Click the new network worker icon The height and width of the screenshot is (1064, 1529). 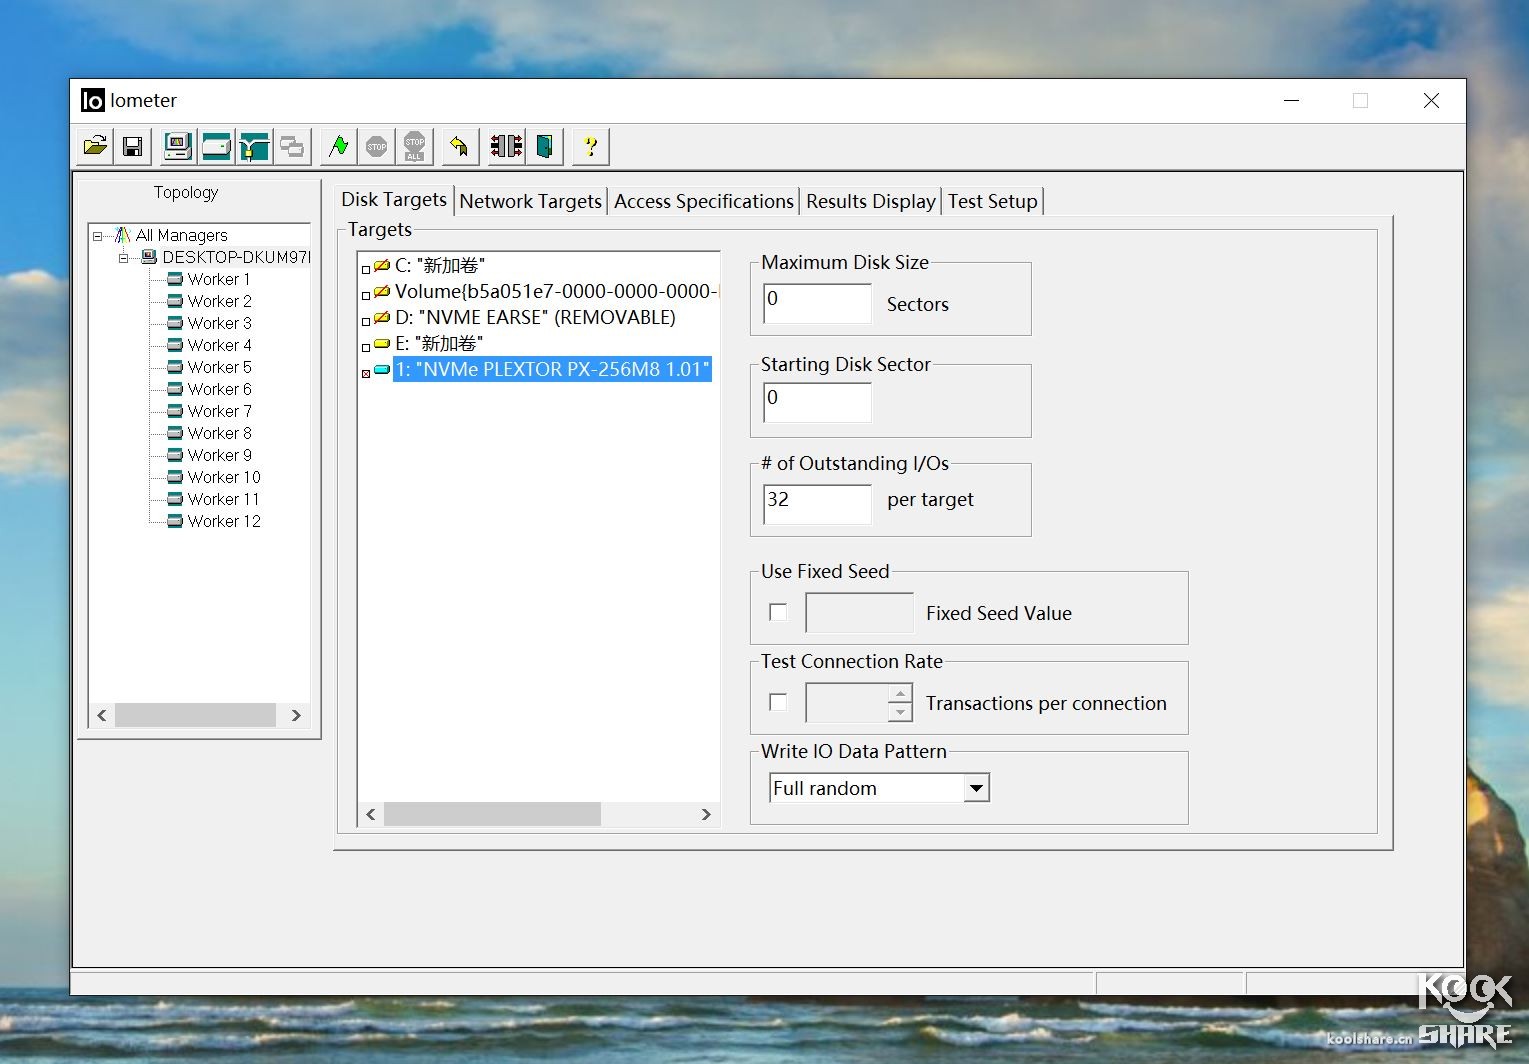point(254,147)
